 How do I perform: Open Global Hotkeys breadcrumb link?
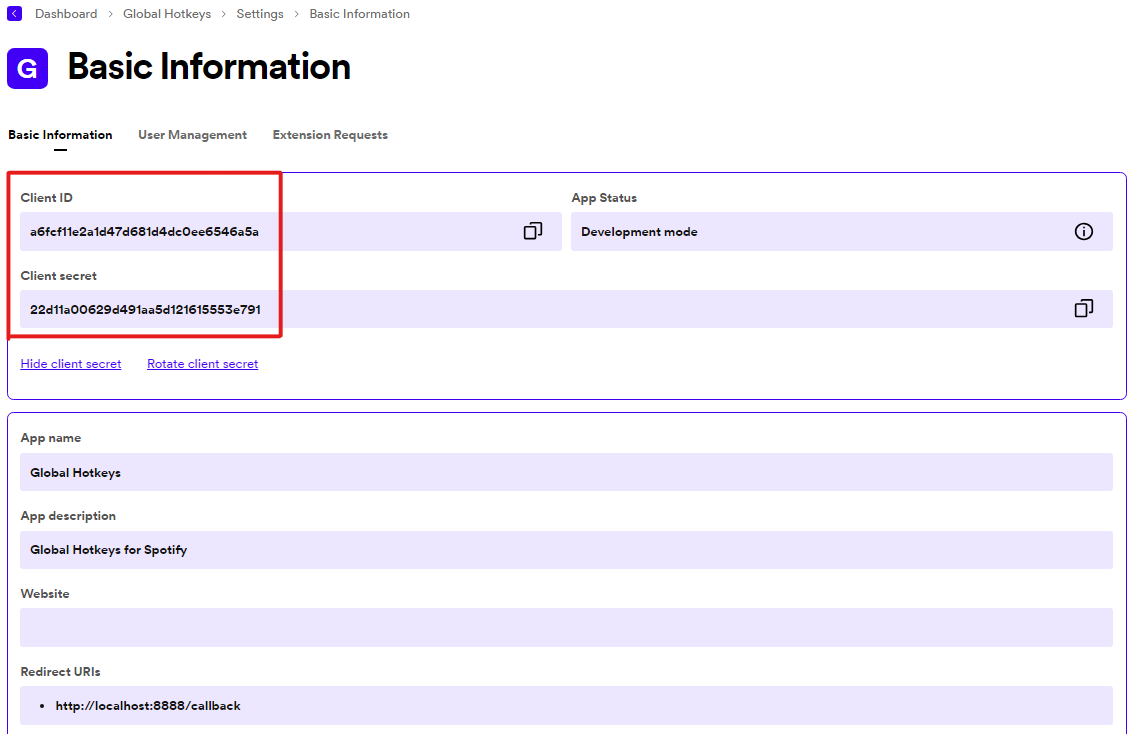[166, 14]
